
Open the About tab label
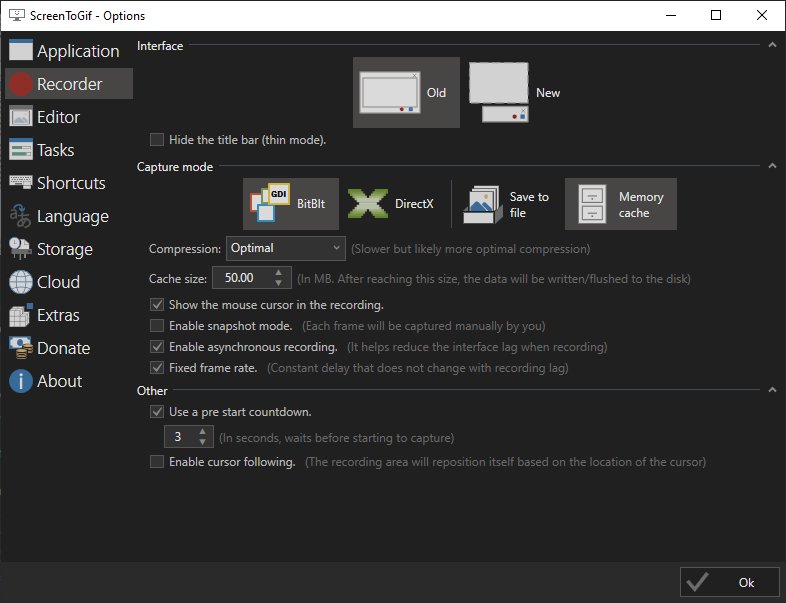click(59, 381)
